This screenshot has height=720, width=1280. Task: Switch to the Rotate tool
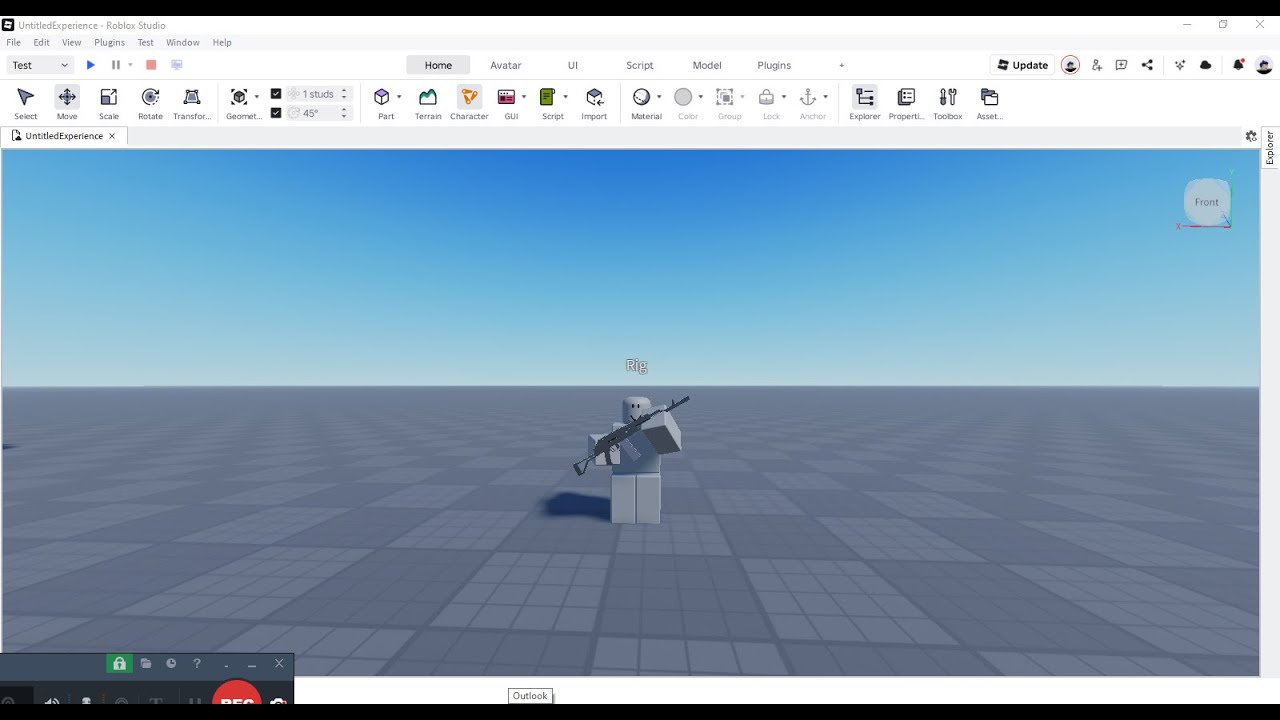(150, 103)
